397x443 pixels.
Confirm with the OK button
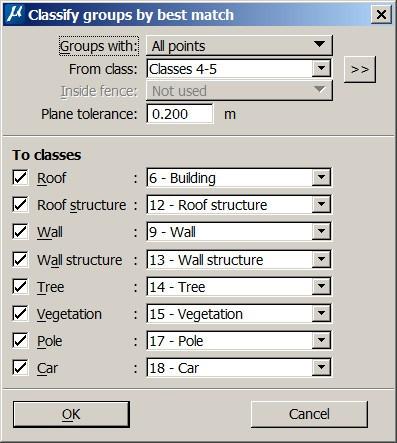tap(71, 414)
